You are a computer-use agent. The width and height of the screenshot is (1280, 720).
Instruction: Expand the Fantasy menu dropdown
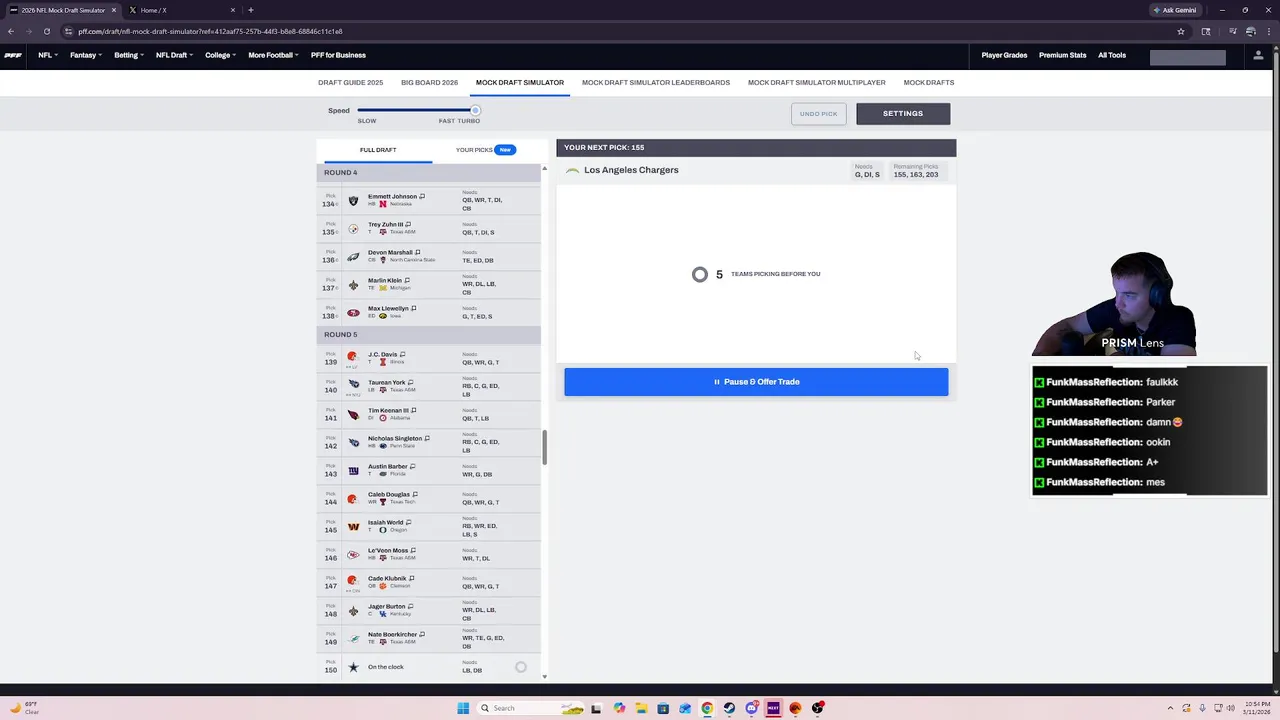[x=86, y=55]
